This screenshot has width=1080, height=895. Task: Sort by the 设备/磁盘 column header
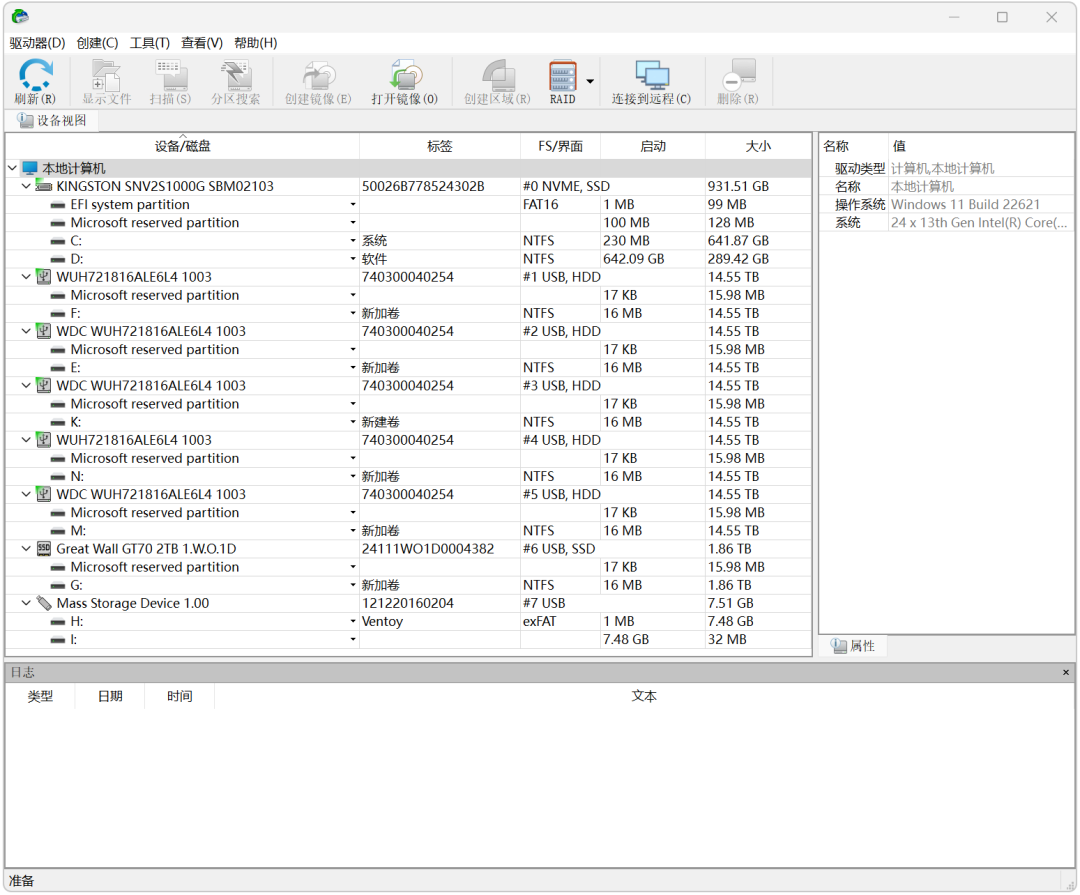[x=183, y=146]
